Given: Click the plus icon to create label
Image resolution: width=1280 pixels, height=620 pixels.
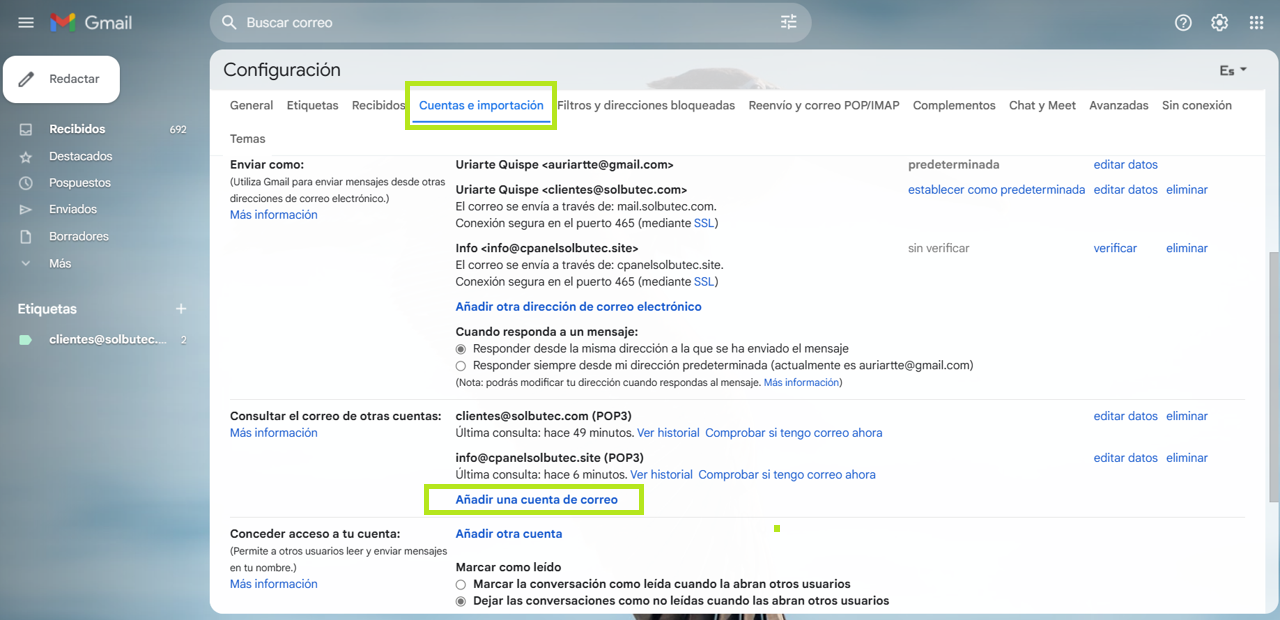Looking at the screenshot, I should tap(181, 309).
